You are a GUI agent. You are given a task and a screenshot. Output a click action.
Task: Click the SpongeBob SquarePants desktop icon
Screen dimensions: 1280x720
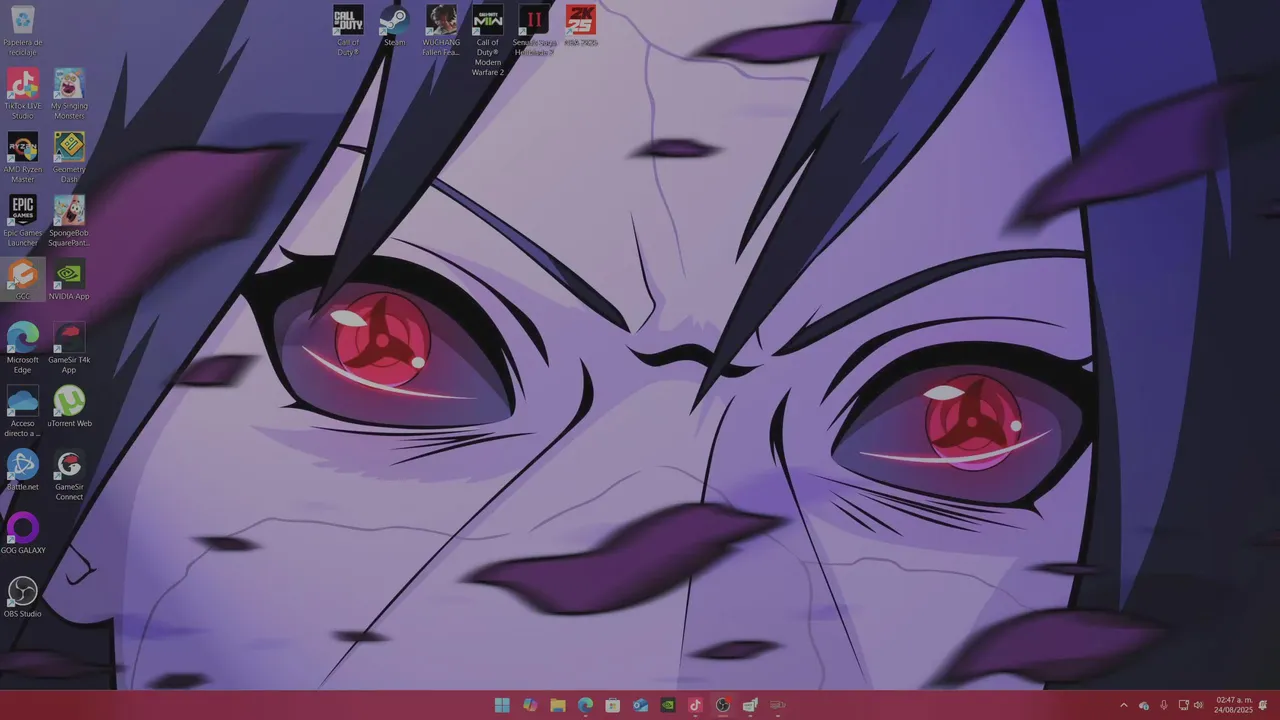(69, 221)
